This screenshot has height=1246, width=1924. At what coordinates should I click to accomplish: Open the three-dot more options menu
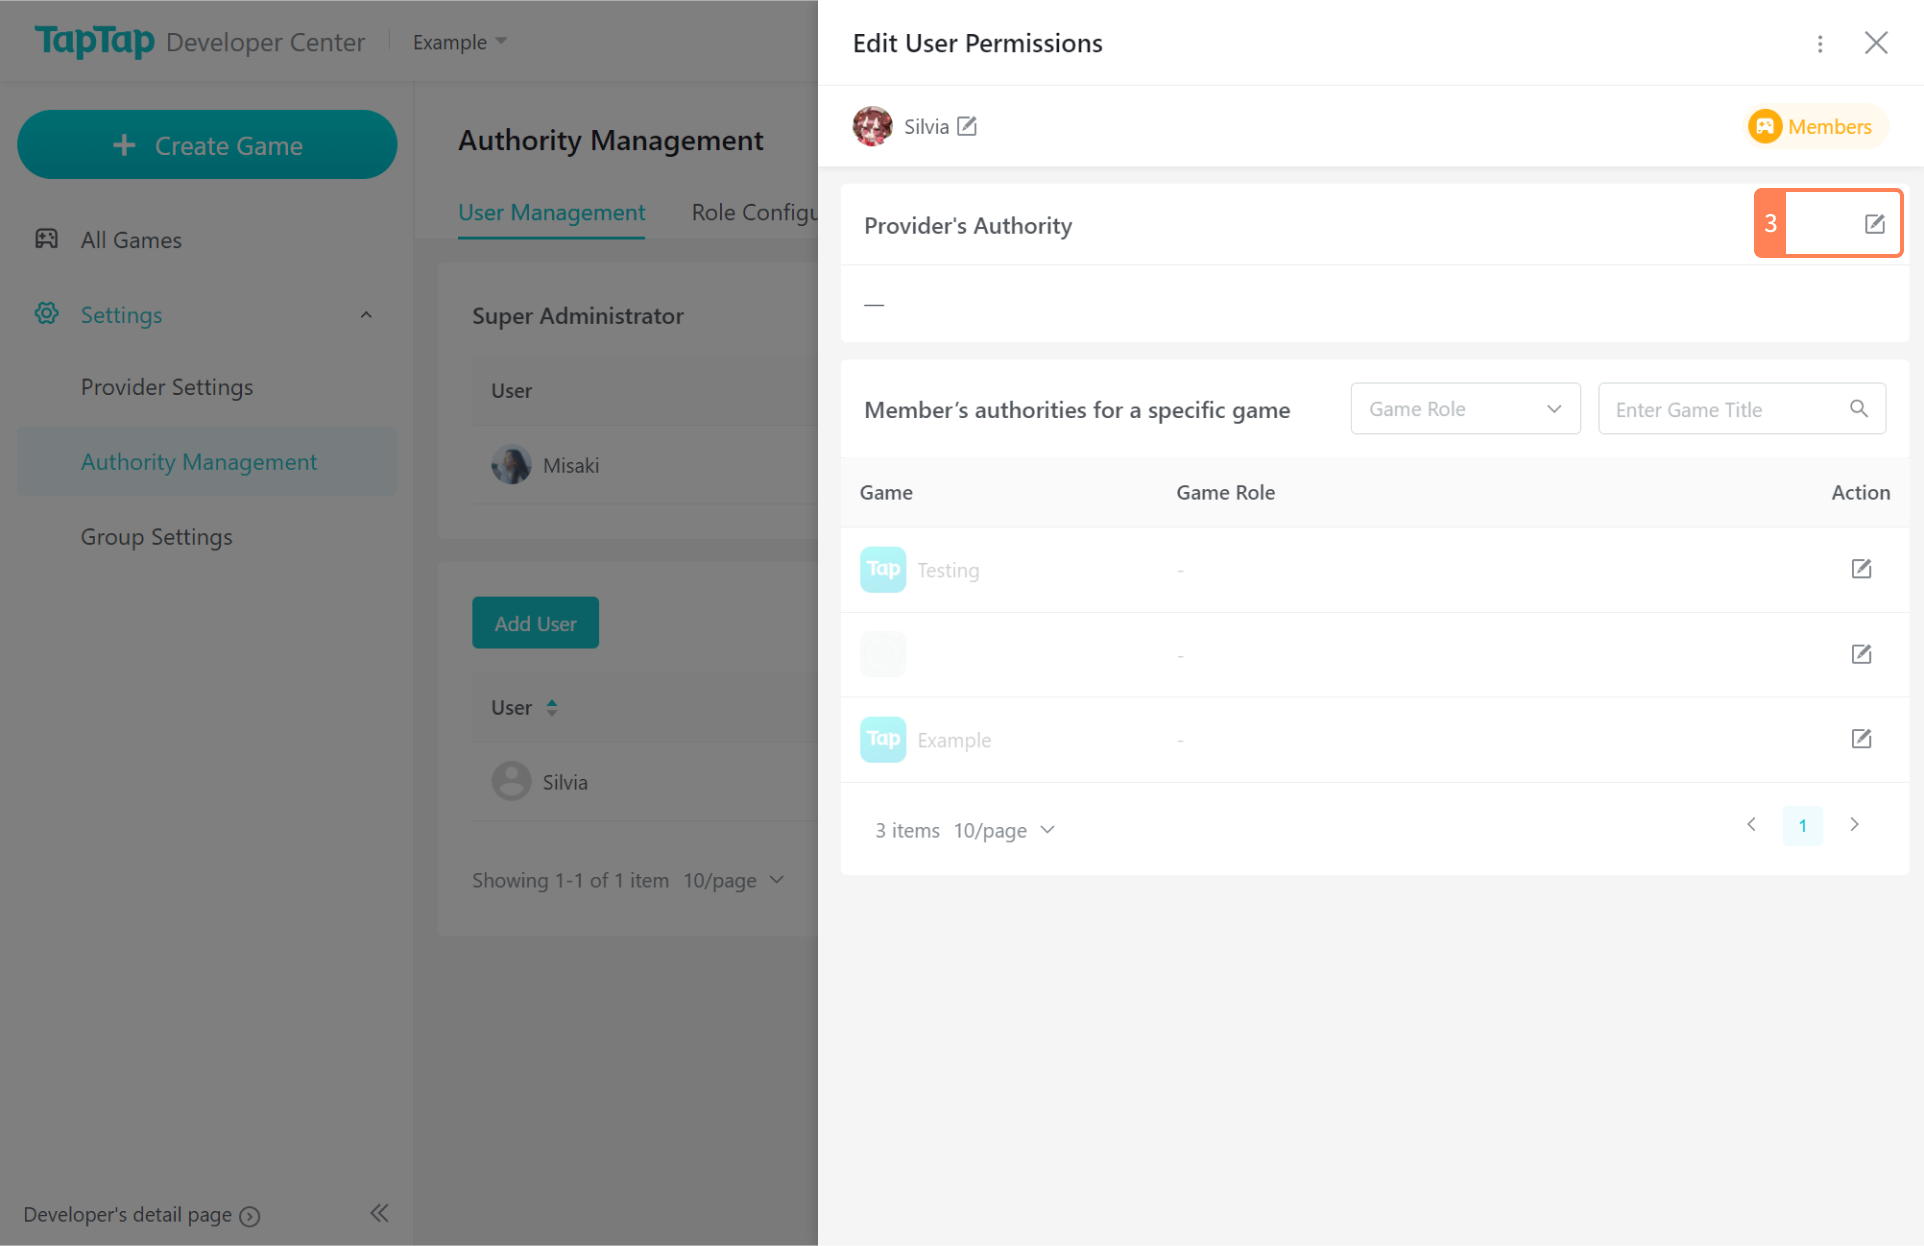1820,43
